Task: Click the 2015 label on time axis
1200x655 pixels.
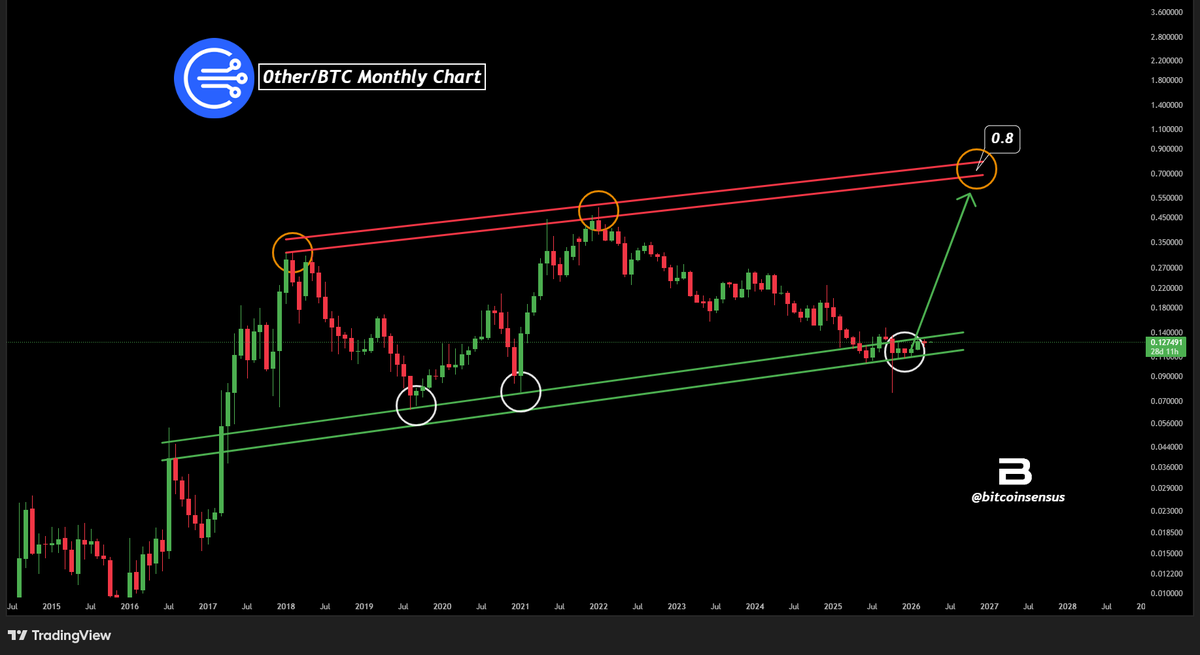Action: 51,606
